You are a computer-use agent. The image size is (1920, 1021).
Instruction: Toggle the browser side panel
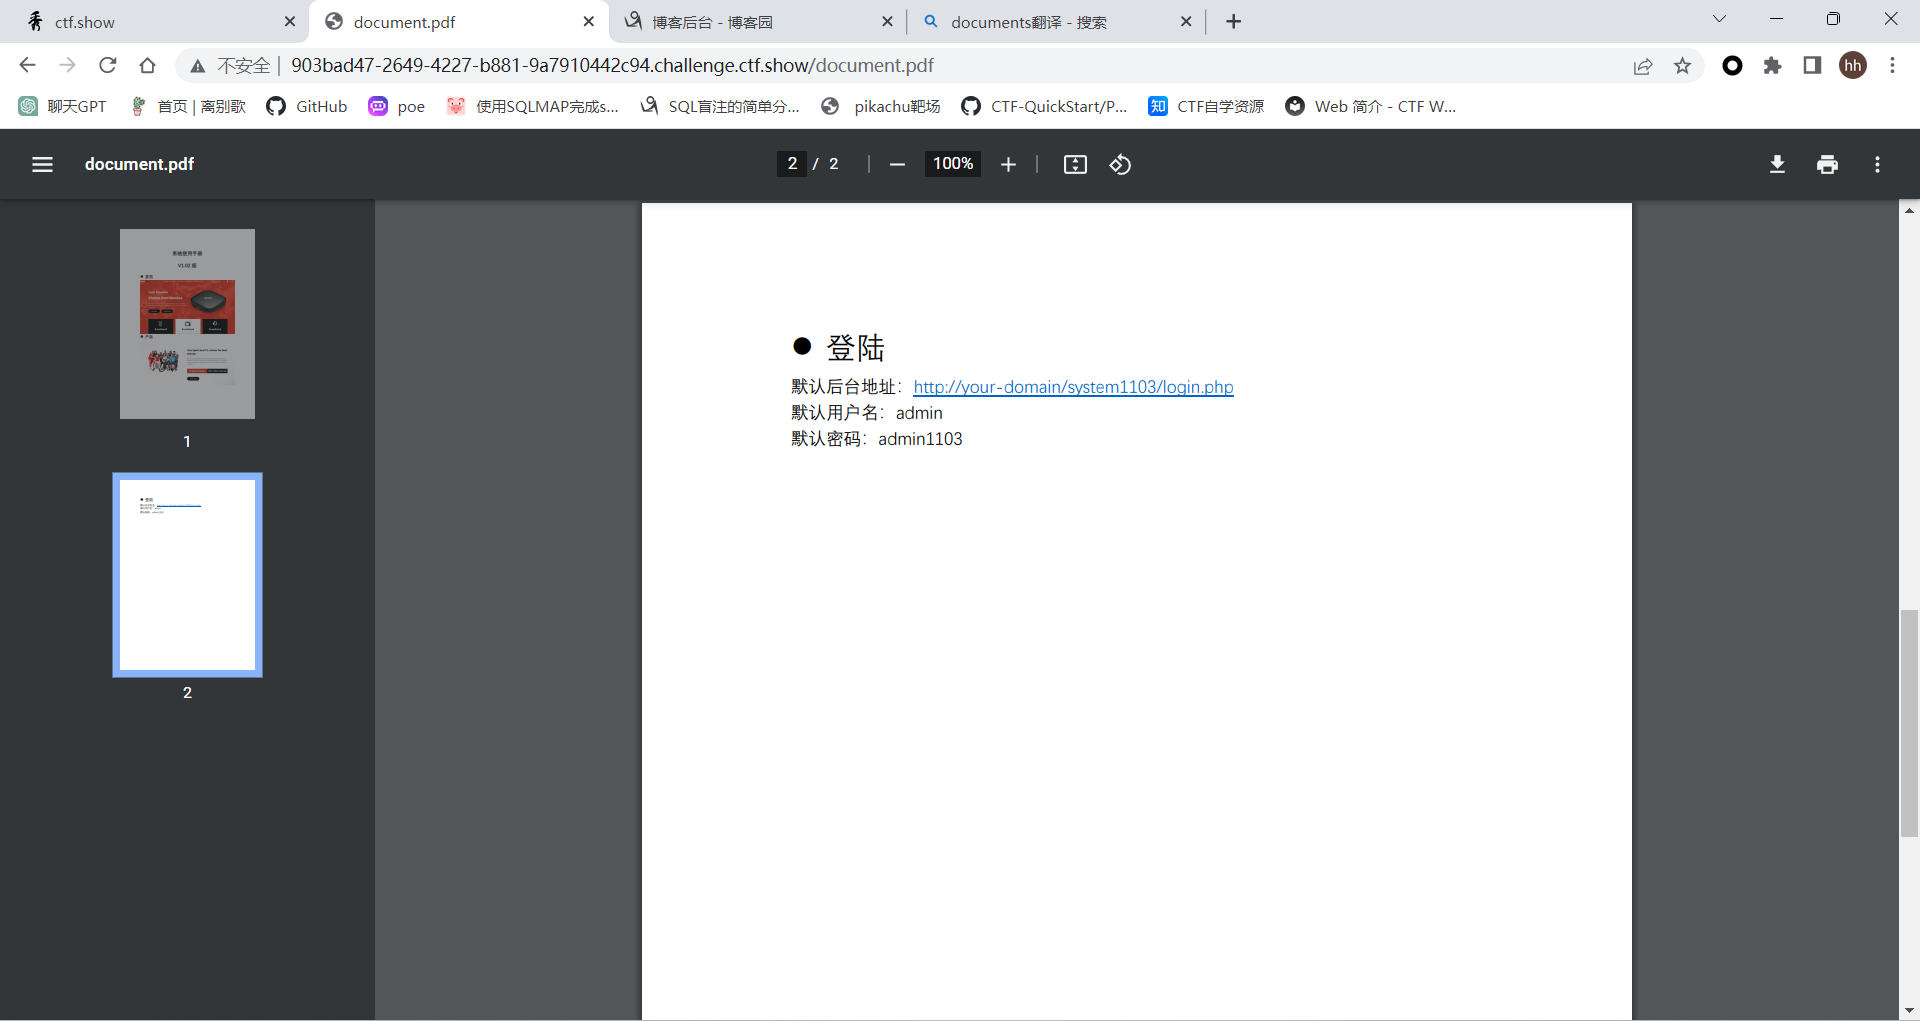point(1812,66)
